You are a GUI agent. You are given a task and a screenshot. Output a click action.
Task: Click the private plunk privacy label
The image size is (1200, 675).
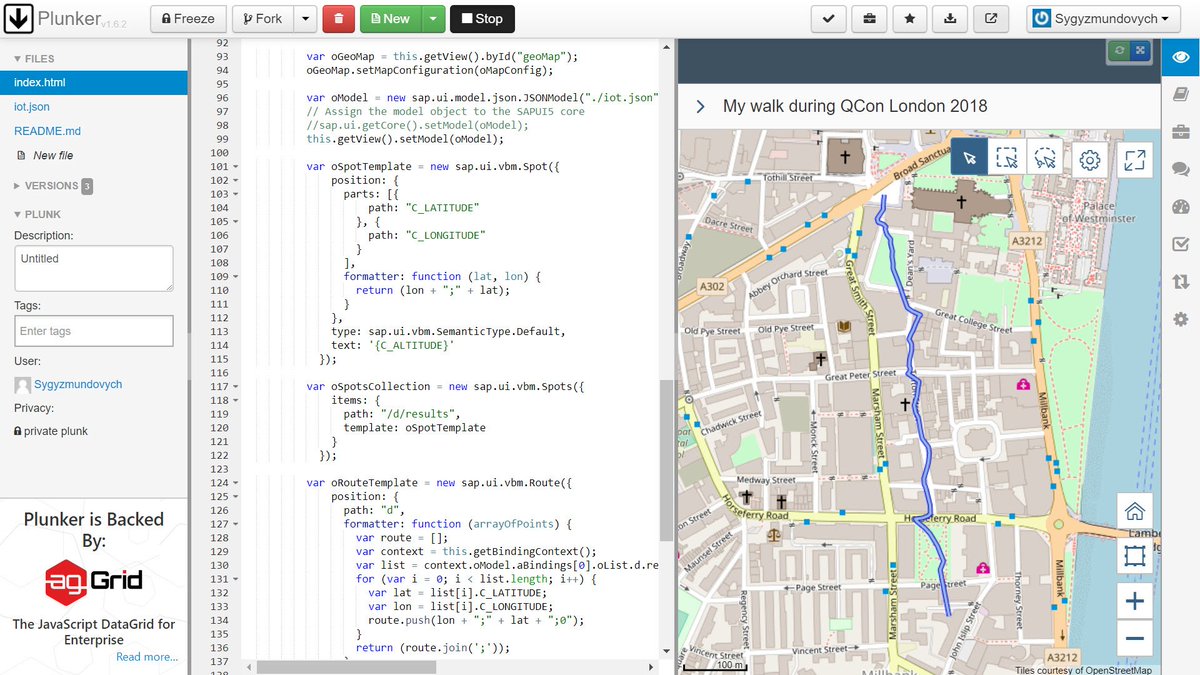click(51, 431)
